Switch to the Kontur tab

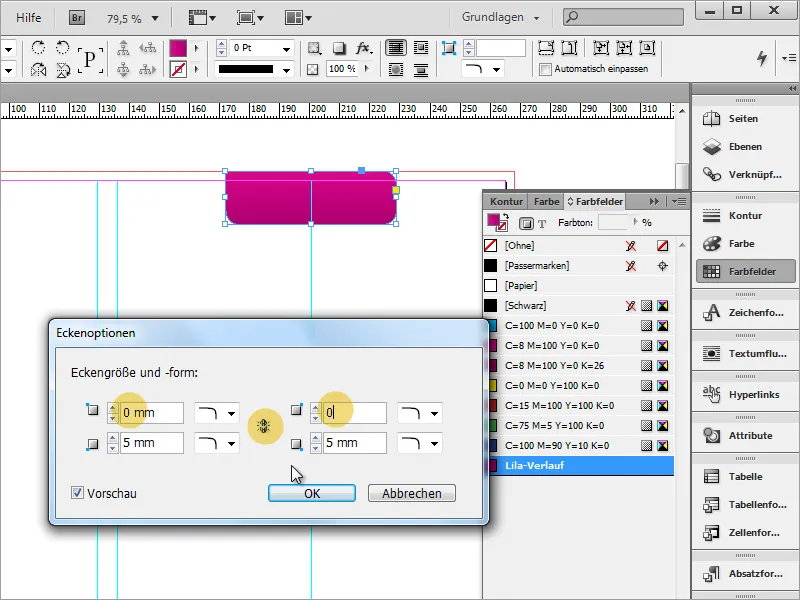(x=507, y=202)
